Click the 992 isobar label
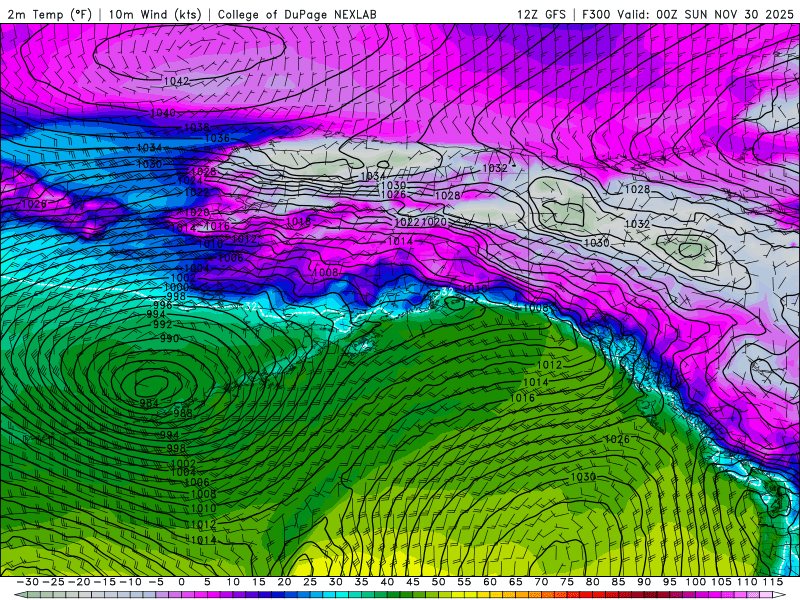Screen dimensions: 800x600 tap(162, 324)
